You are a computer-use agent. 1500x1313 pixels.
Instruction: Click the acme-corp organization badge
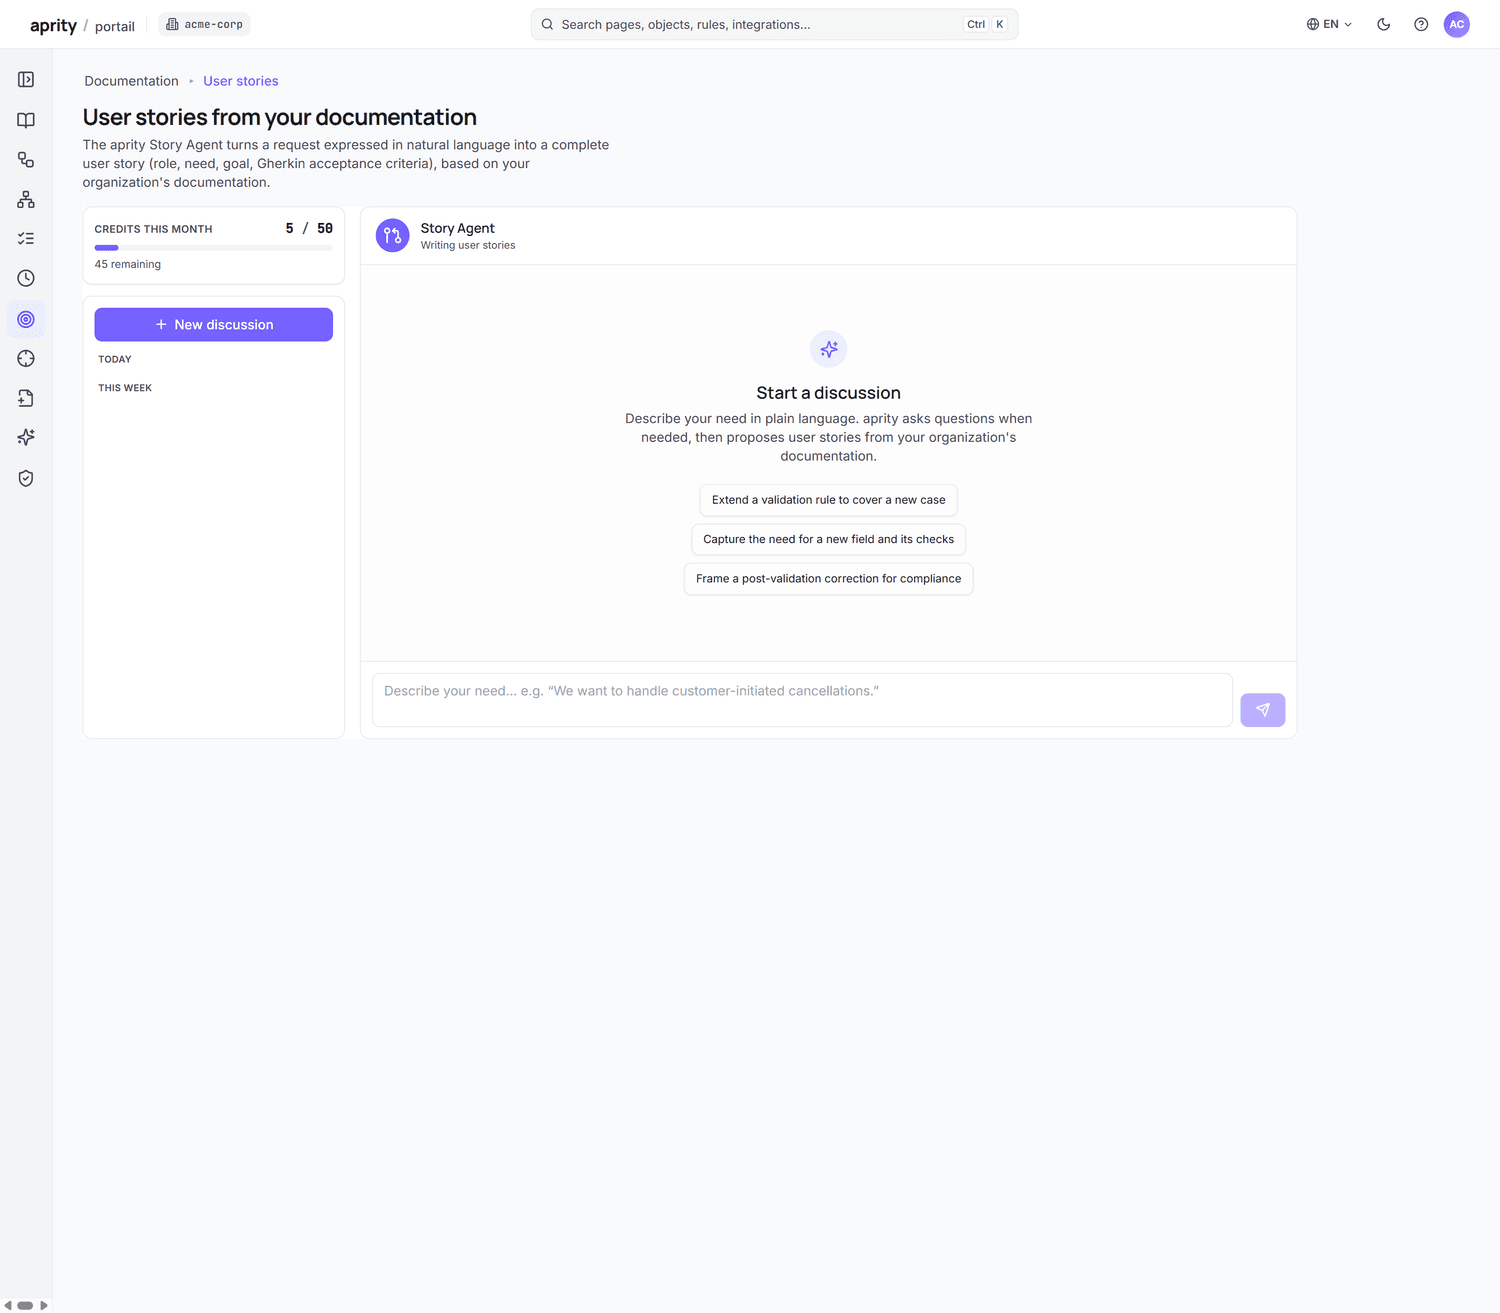pyautogui.click(x=205, y=24)
